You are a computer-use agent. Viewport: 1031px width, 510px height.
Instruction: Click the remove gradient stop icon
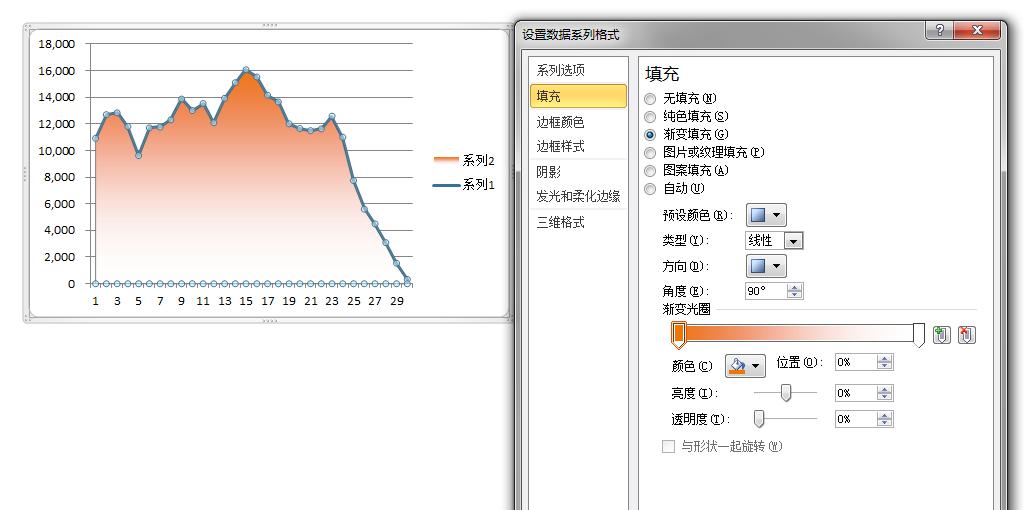966,335
